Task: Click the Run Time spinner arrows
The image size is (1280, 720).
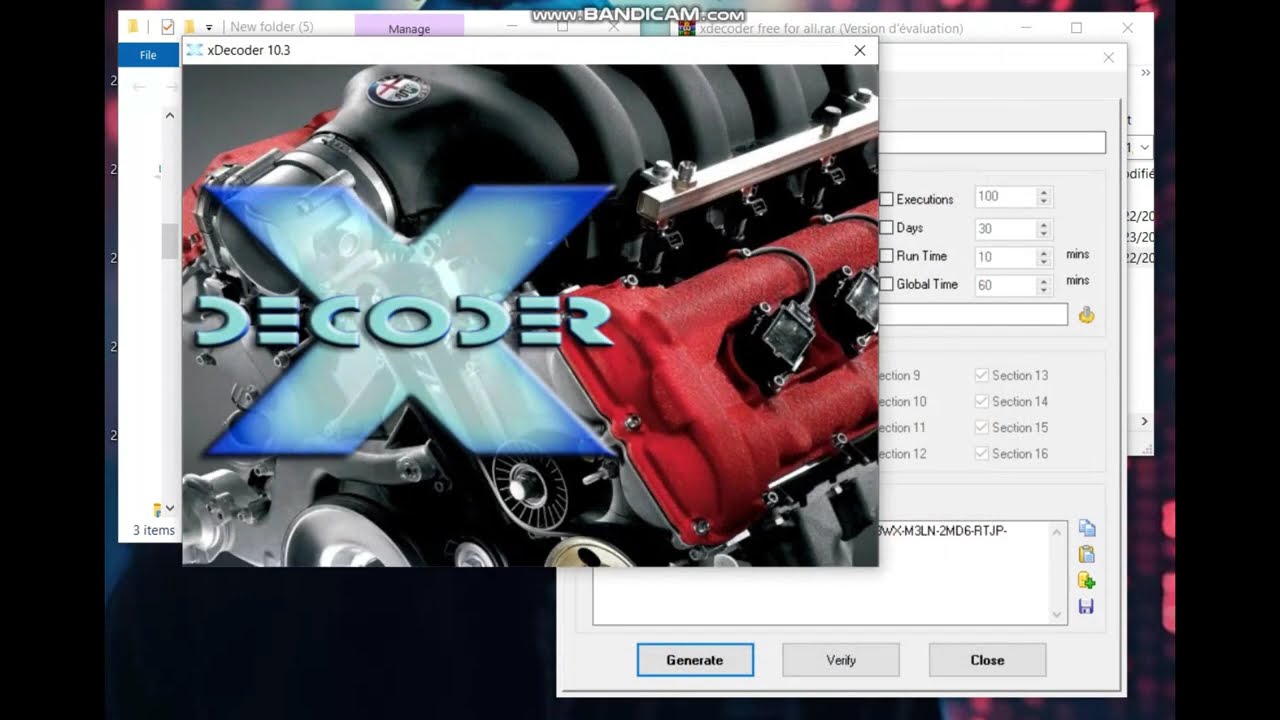Action: click(x=1044, y=257)
